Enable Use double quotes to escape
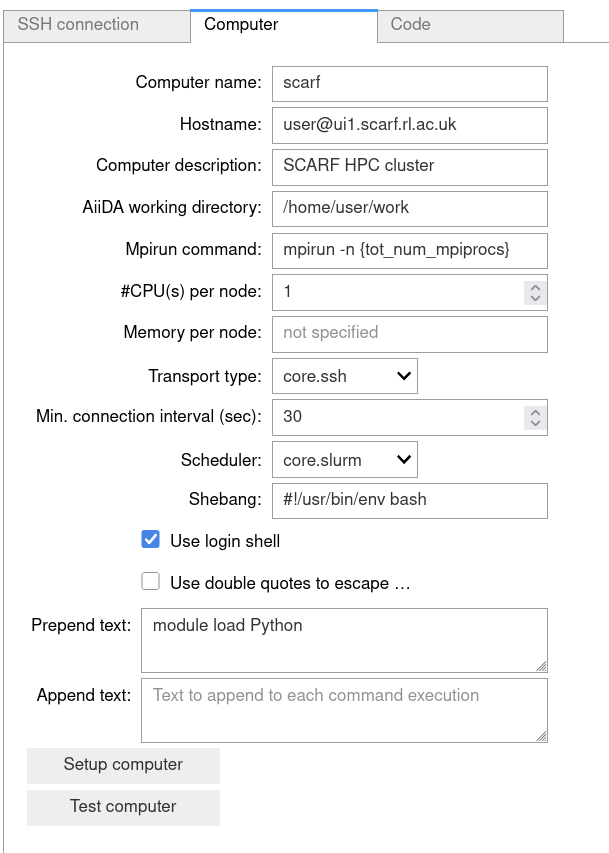Image resolution: width=609 pixels, height=853 pixels. 151,582
